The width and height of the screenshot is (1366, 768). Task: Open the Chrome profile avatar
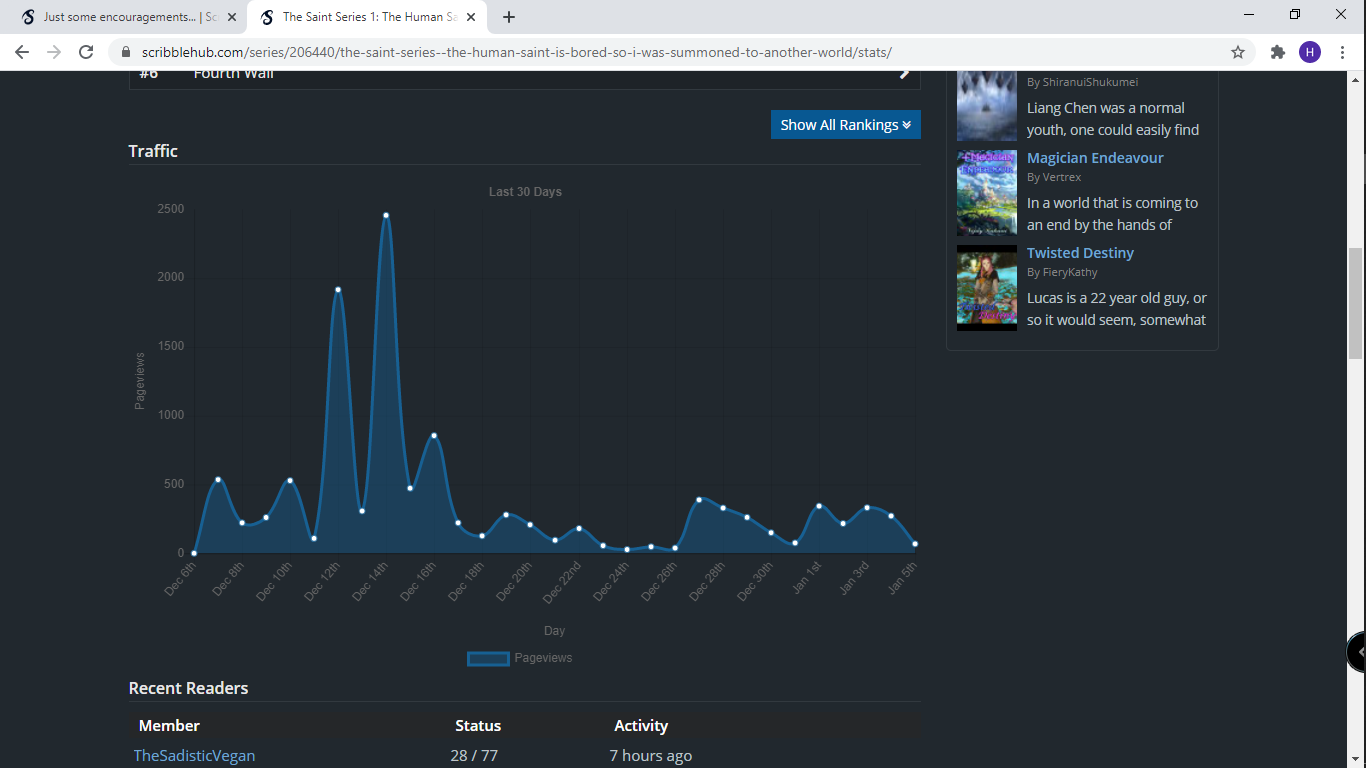click(x=1309, y=52)
